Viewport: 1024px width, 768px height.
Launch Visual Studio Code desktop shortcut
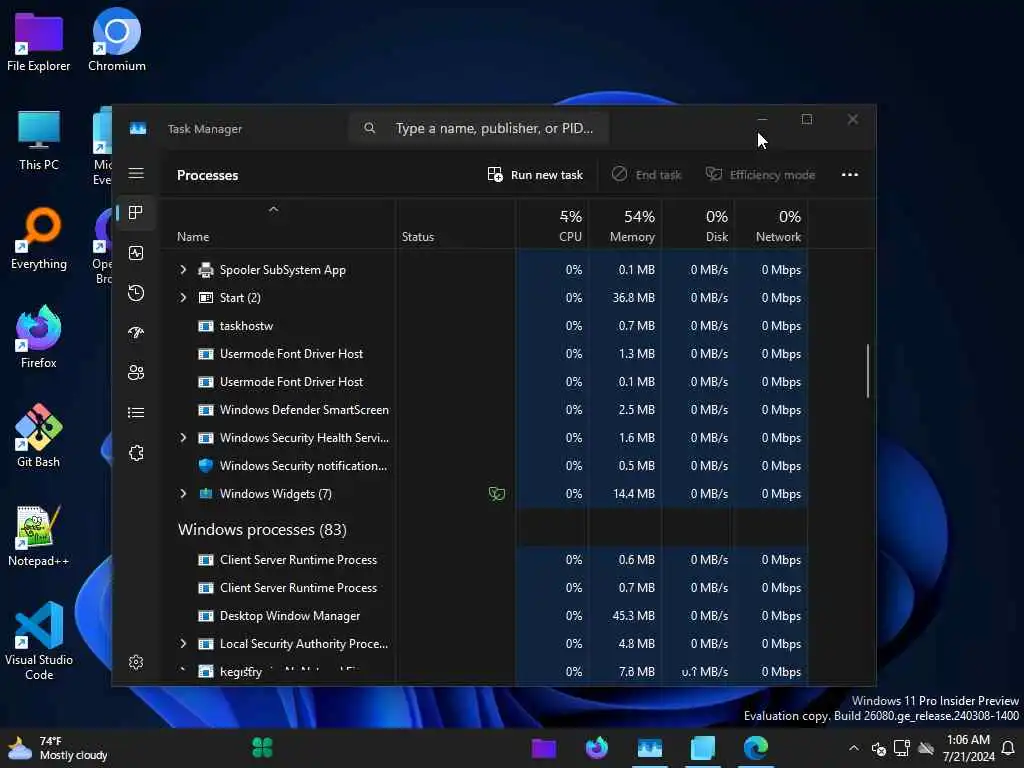point(39,641)
